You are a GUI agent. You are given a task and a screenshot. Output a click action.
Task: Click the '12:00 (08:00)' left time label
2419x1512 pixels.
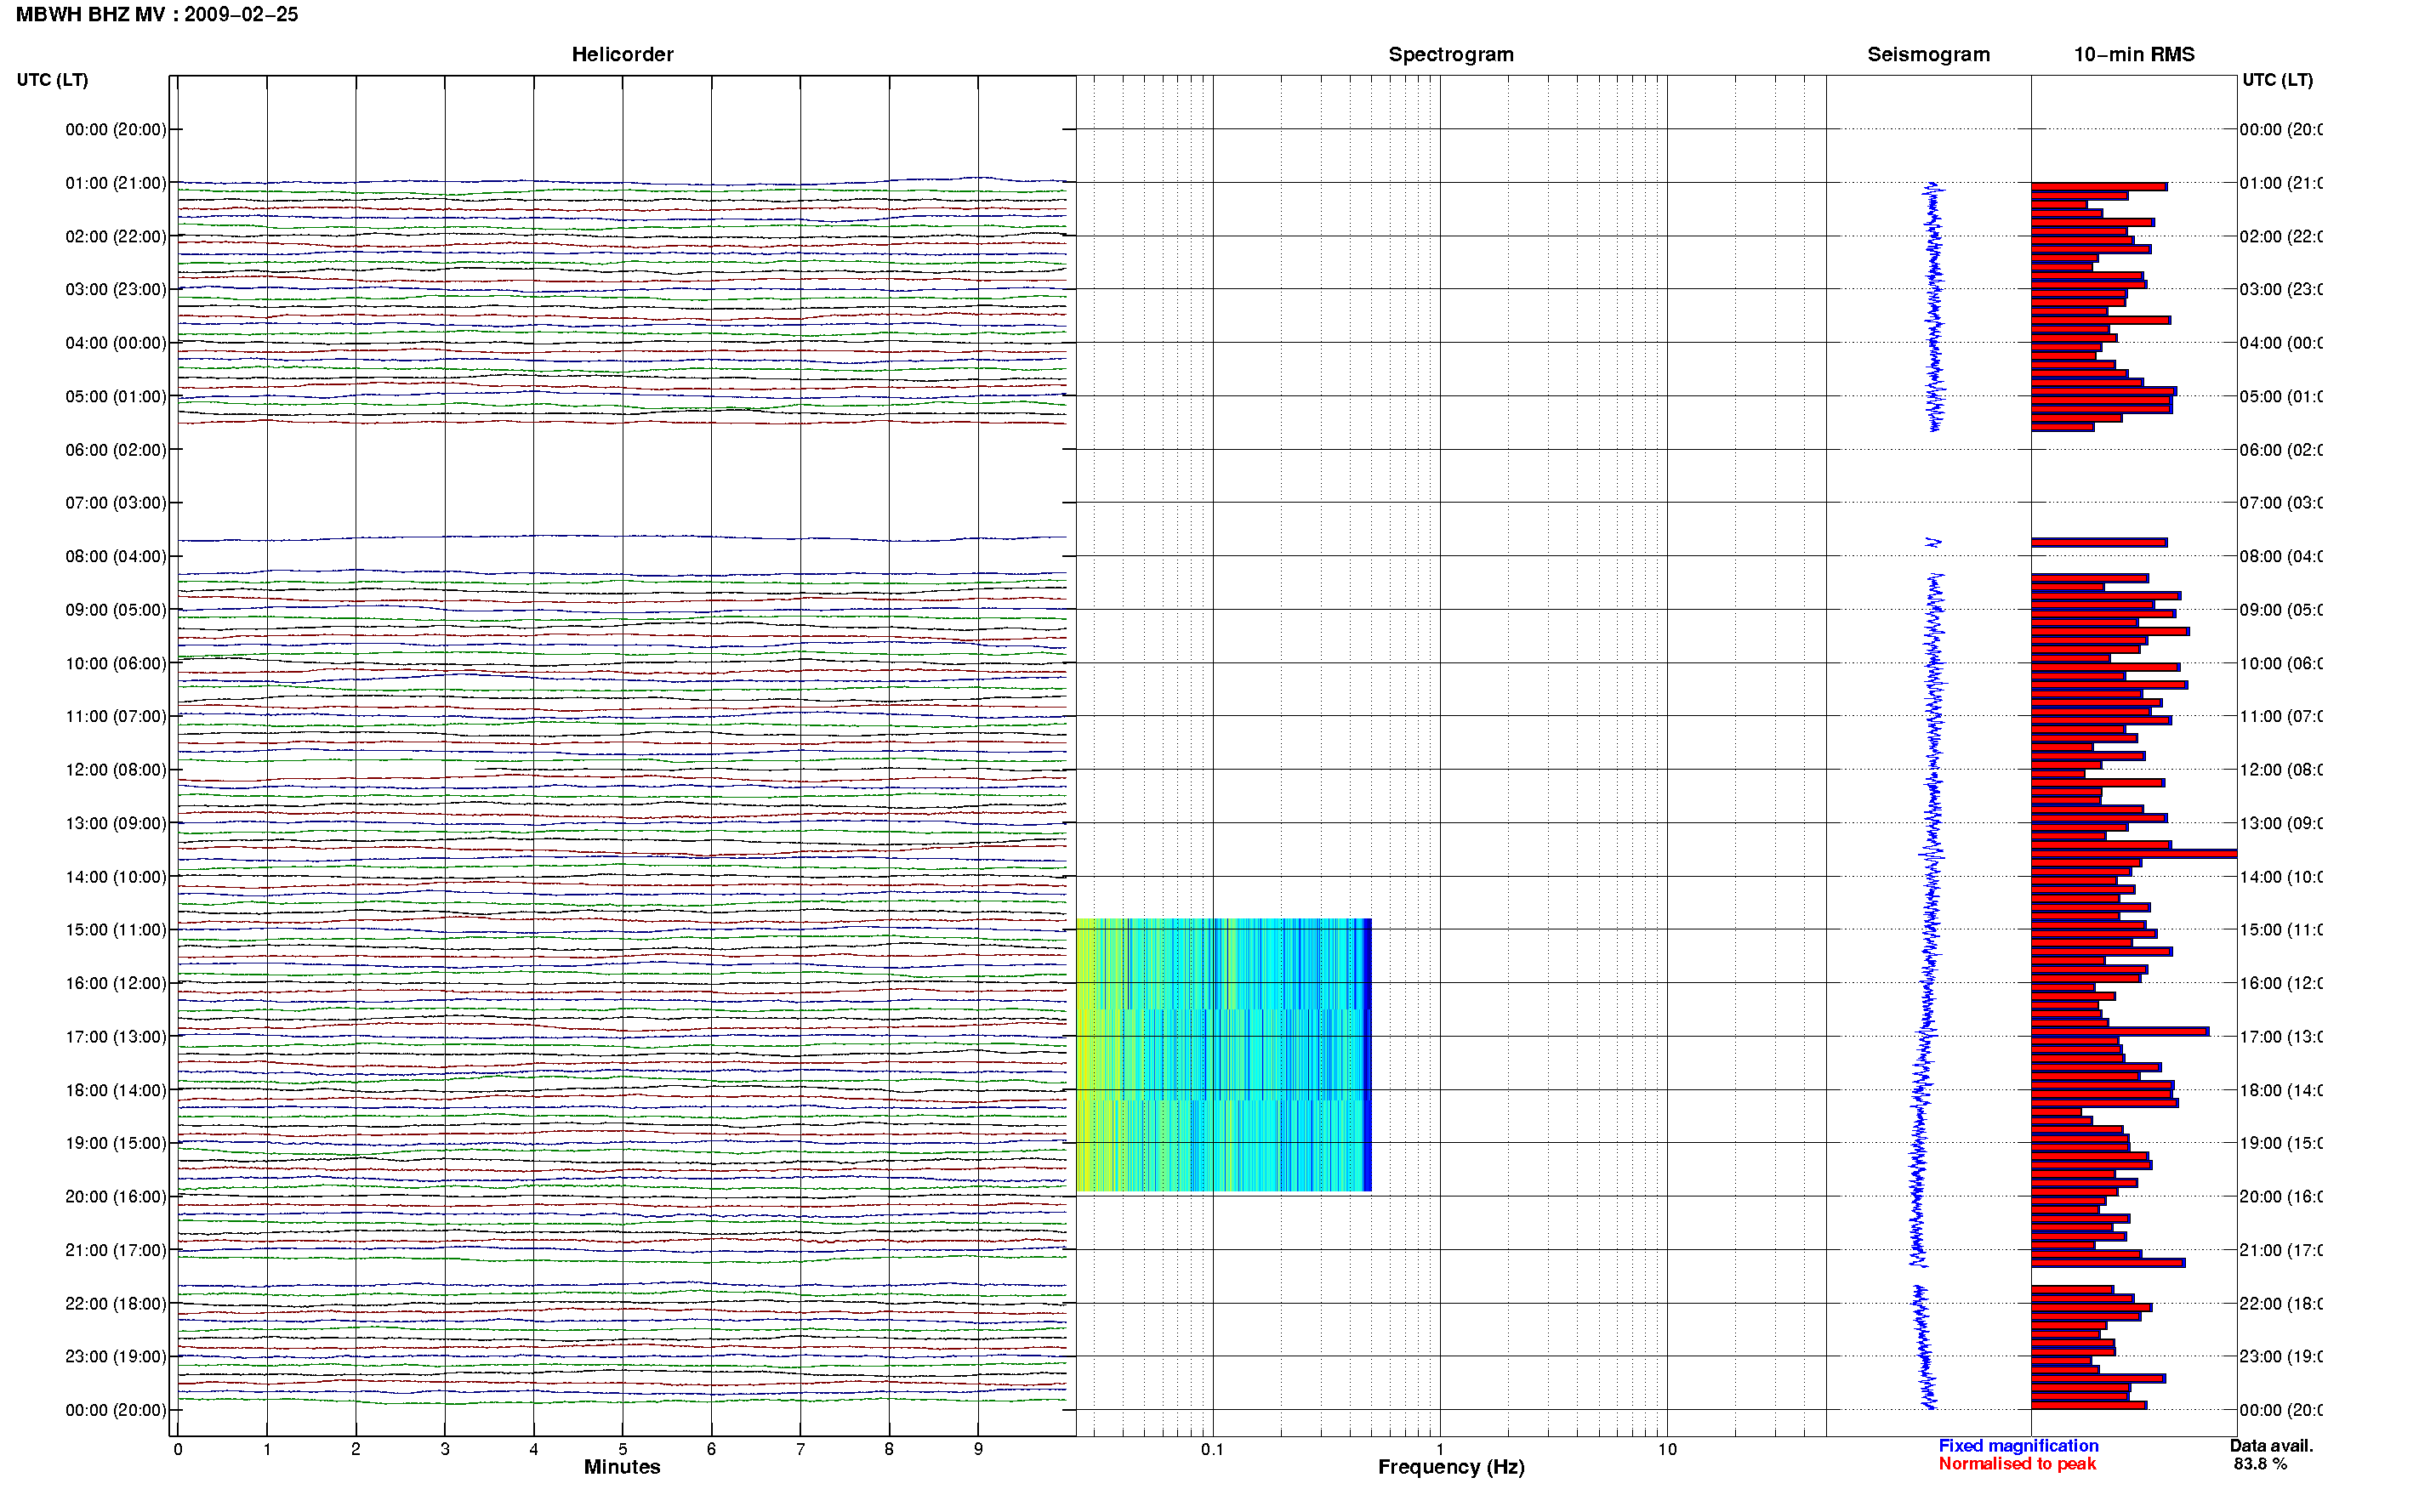(x=116, y=770)
